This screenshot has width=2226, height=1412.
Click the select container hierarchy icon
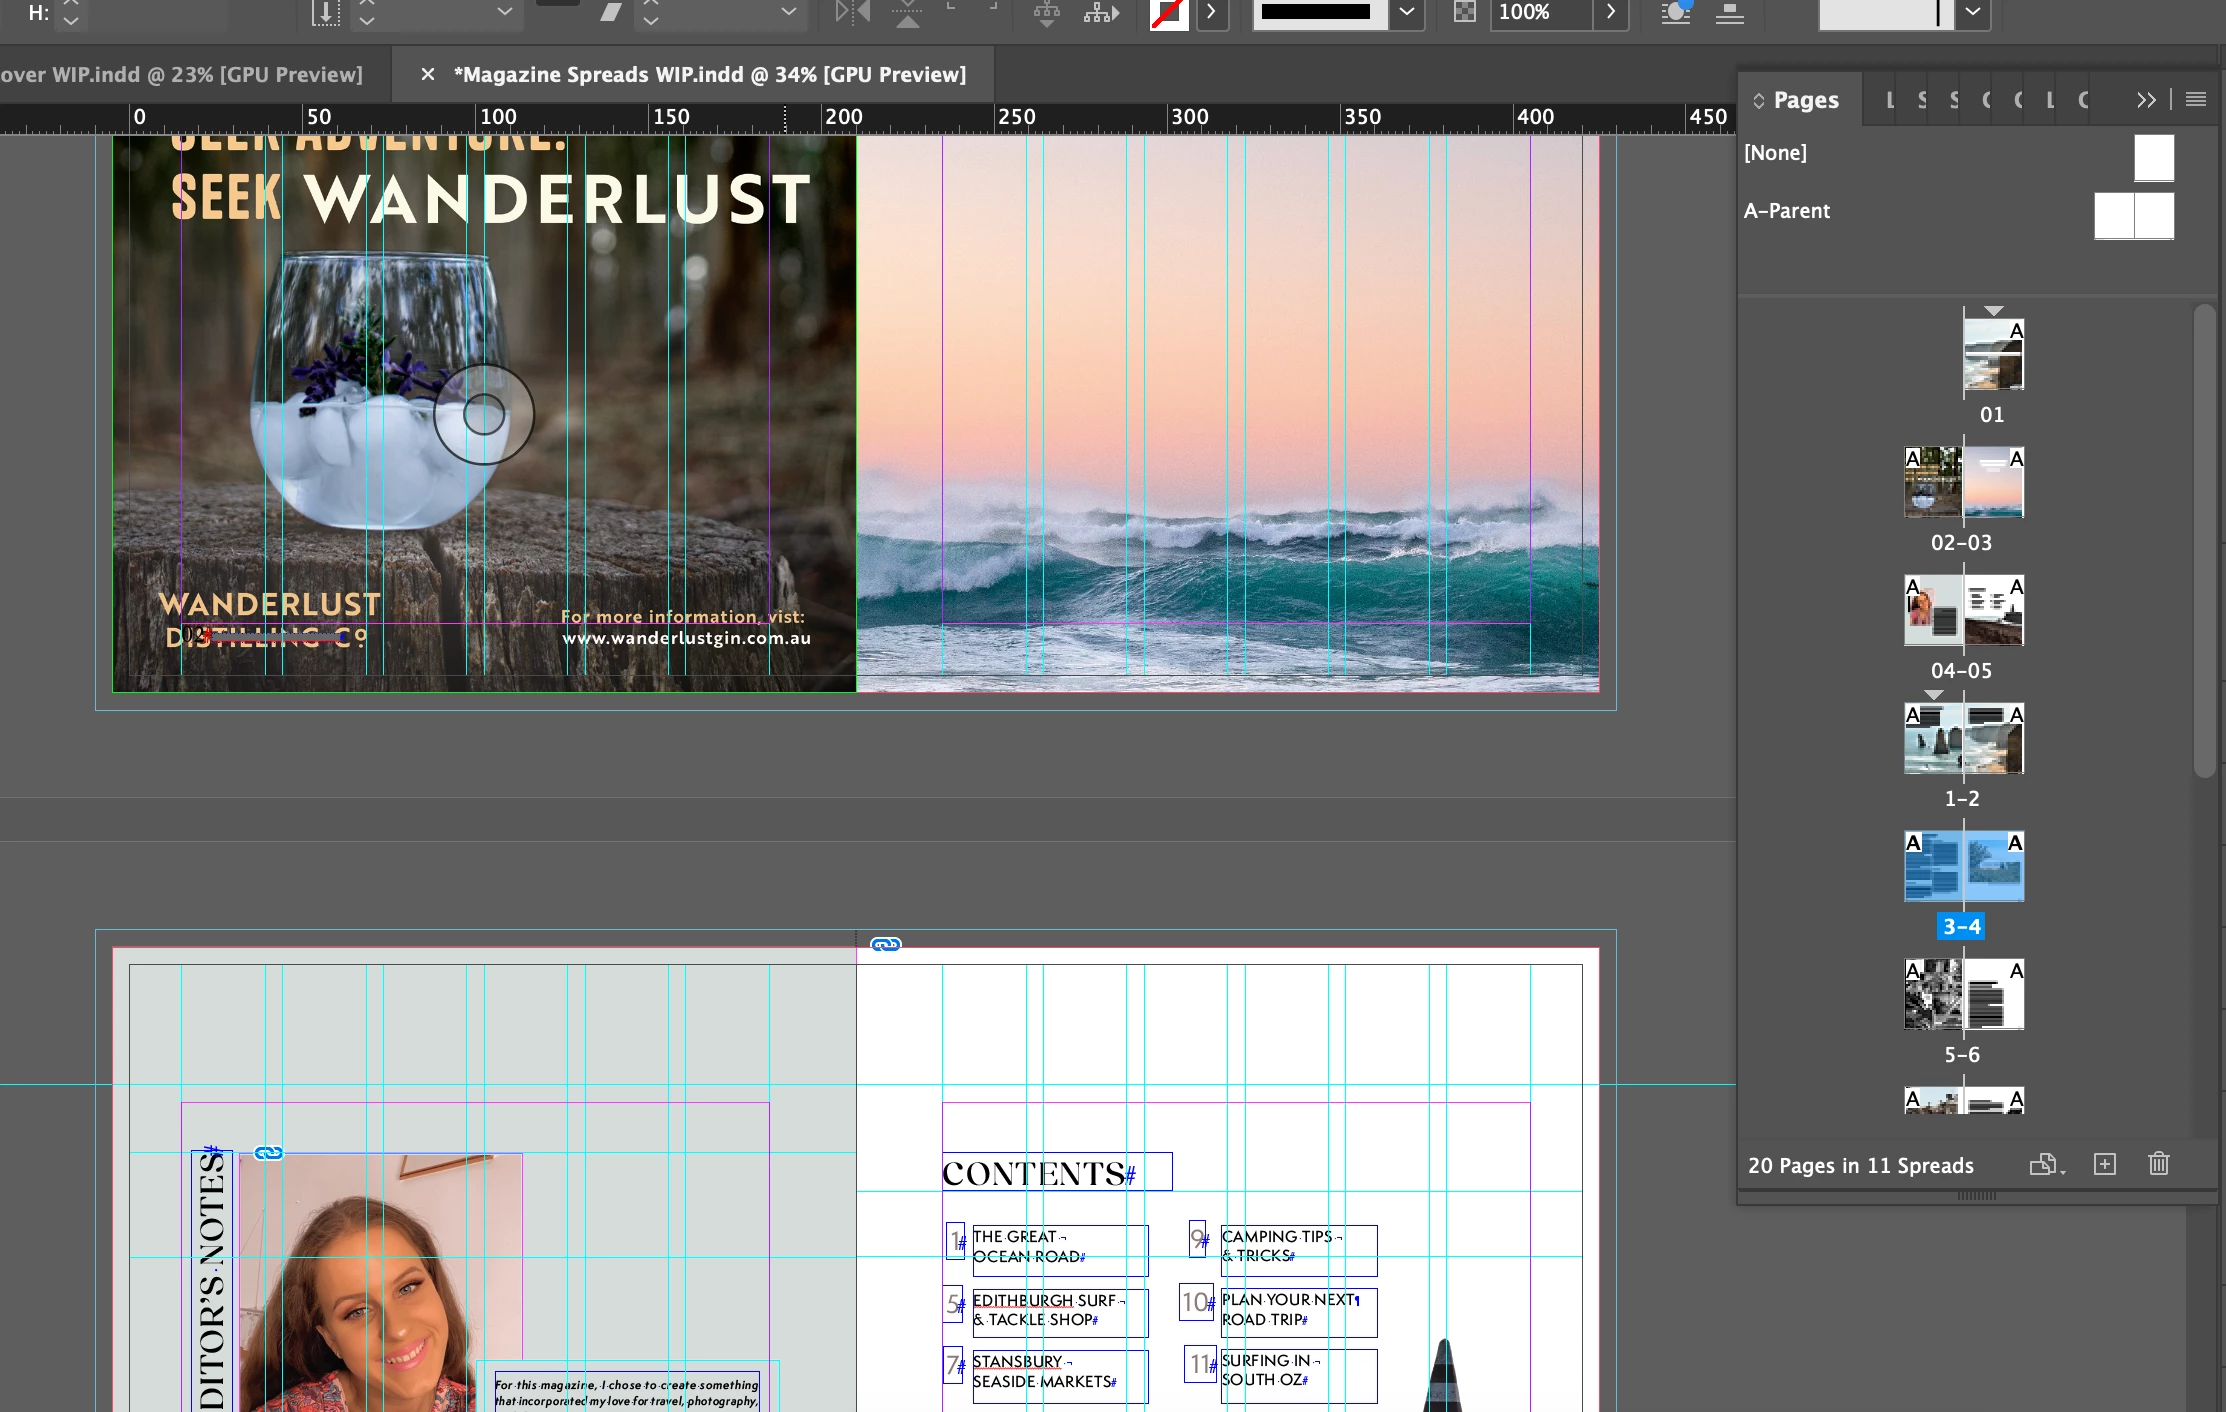coord(1046,13)
